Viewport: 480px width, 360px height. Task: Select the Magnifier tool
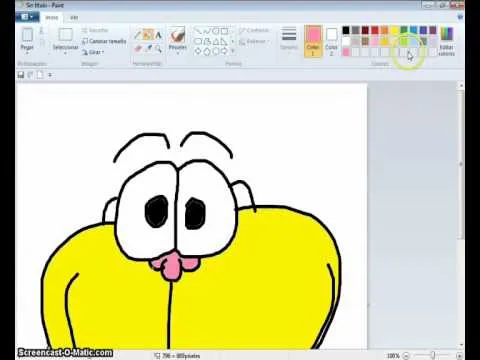coord(158,49)
